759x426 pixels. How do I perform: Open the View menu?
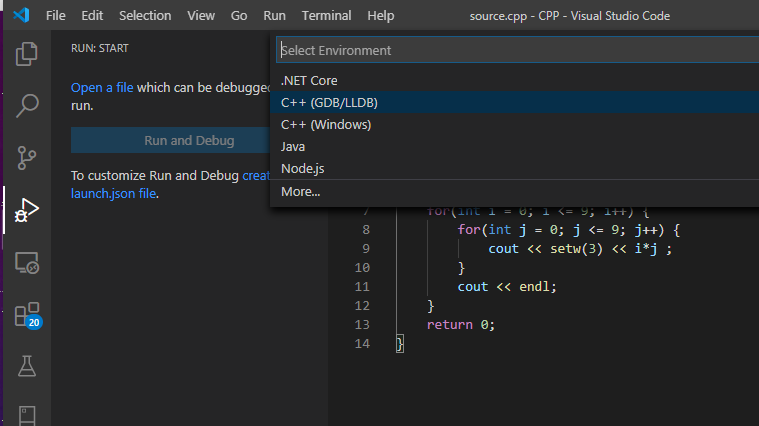pos(201,15)
